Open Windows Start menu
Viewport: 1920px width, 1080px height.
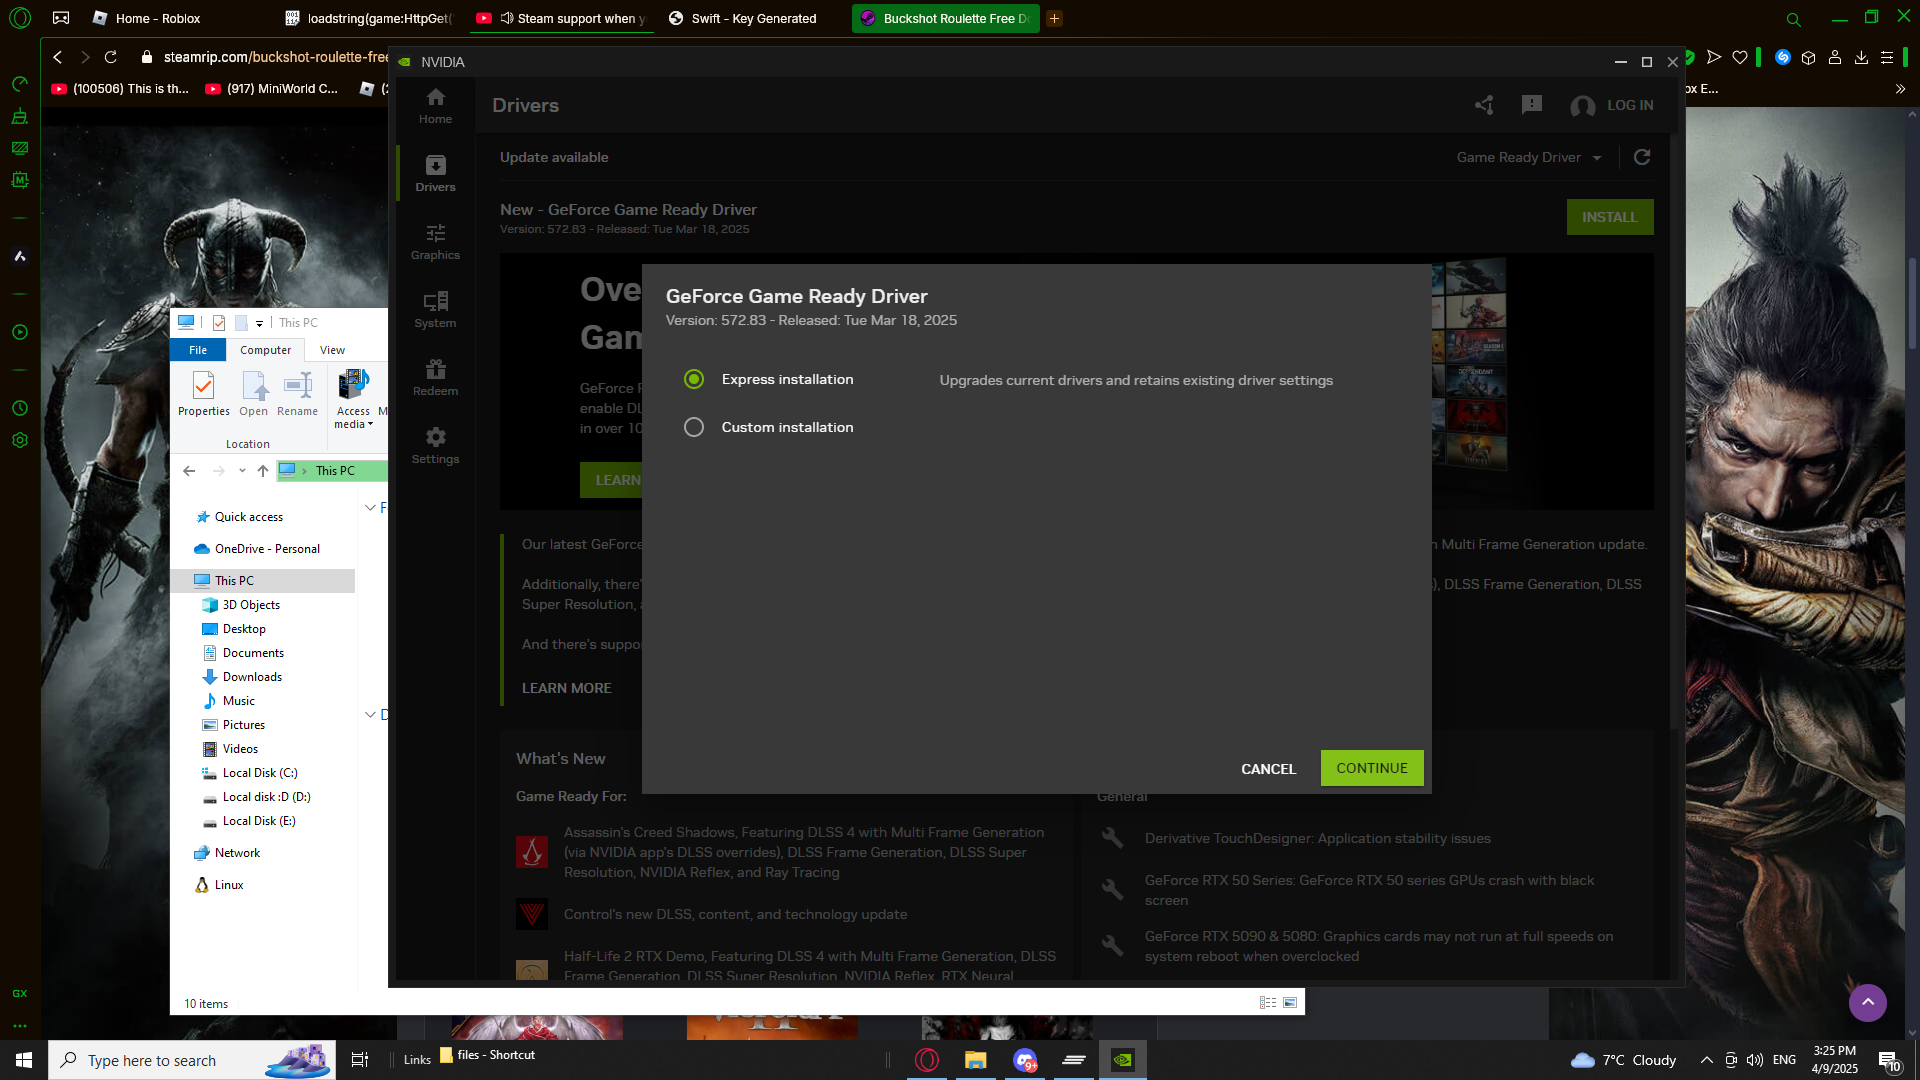(x=24, y=1060)
